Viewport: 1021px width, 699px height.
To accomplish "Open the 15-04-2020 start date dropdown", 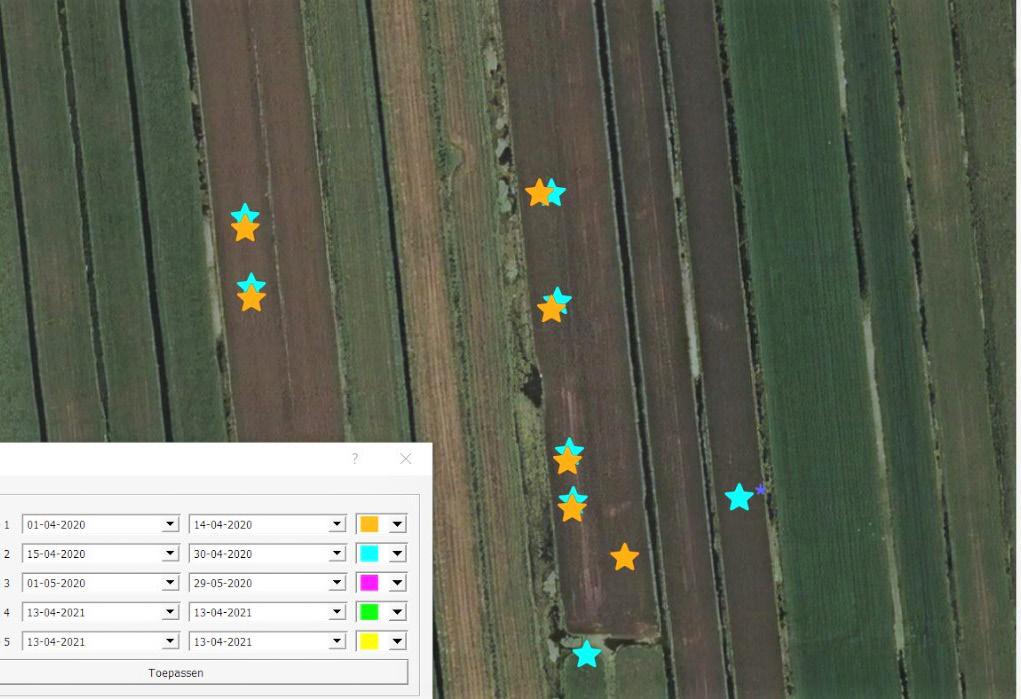I will 170,553.
